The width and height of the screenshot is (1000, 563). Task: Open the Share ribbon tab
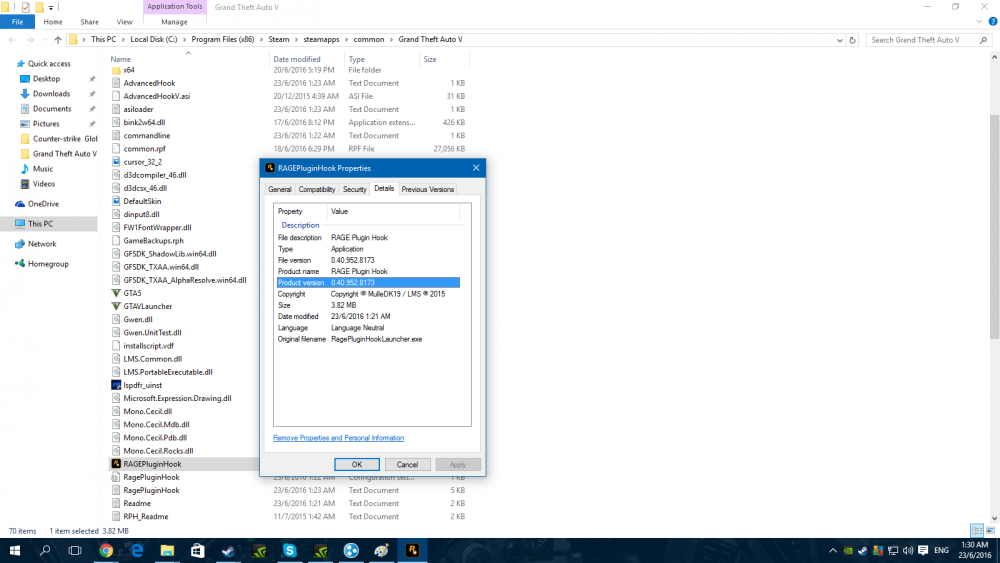pyautogui.click(x=89, y=22)
